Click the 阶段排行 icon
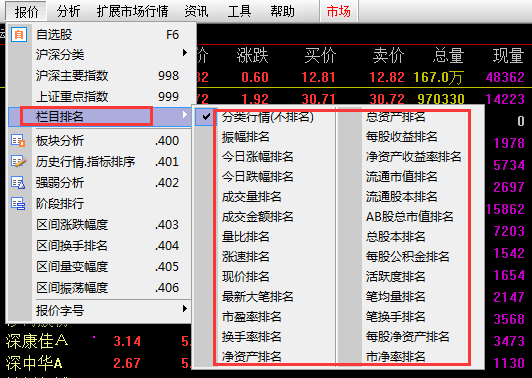 click(18, 204)
